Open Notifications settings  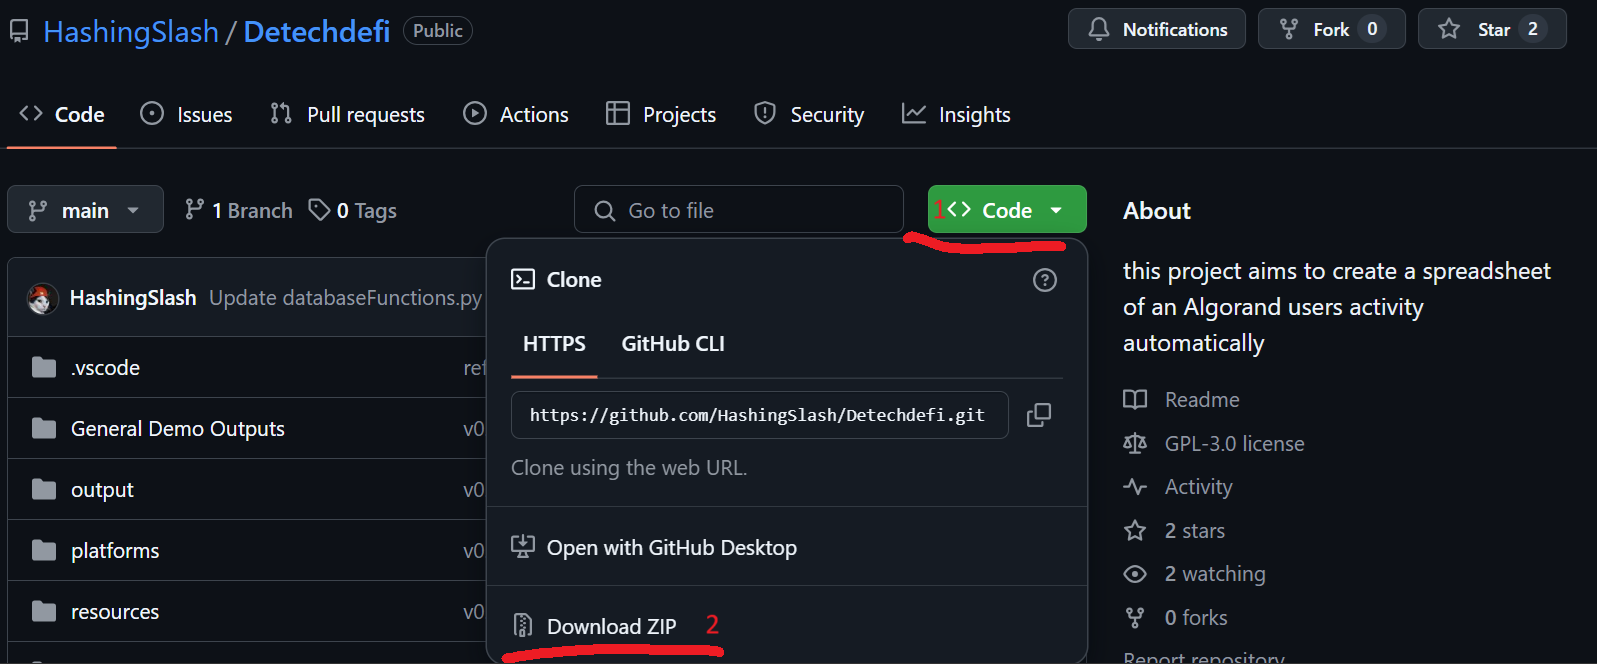[1156, 29]
